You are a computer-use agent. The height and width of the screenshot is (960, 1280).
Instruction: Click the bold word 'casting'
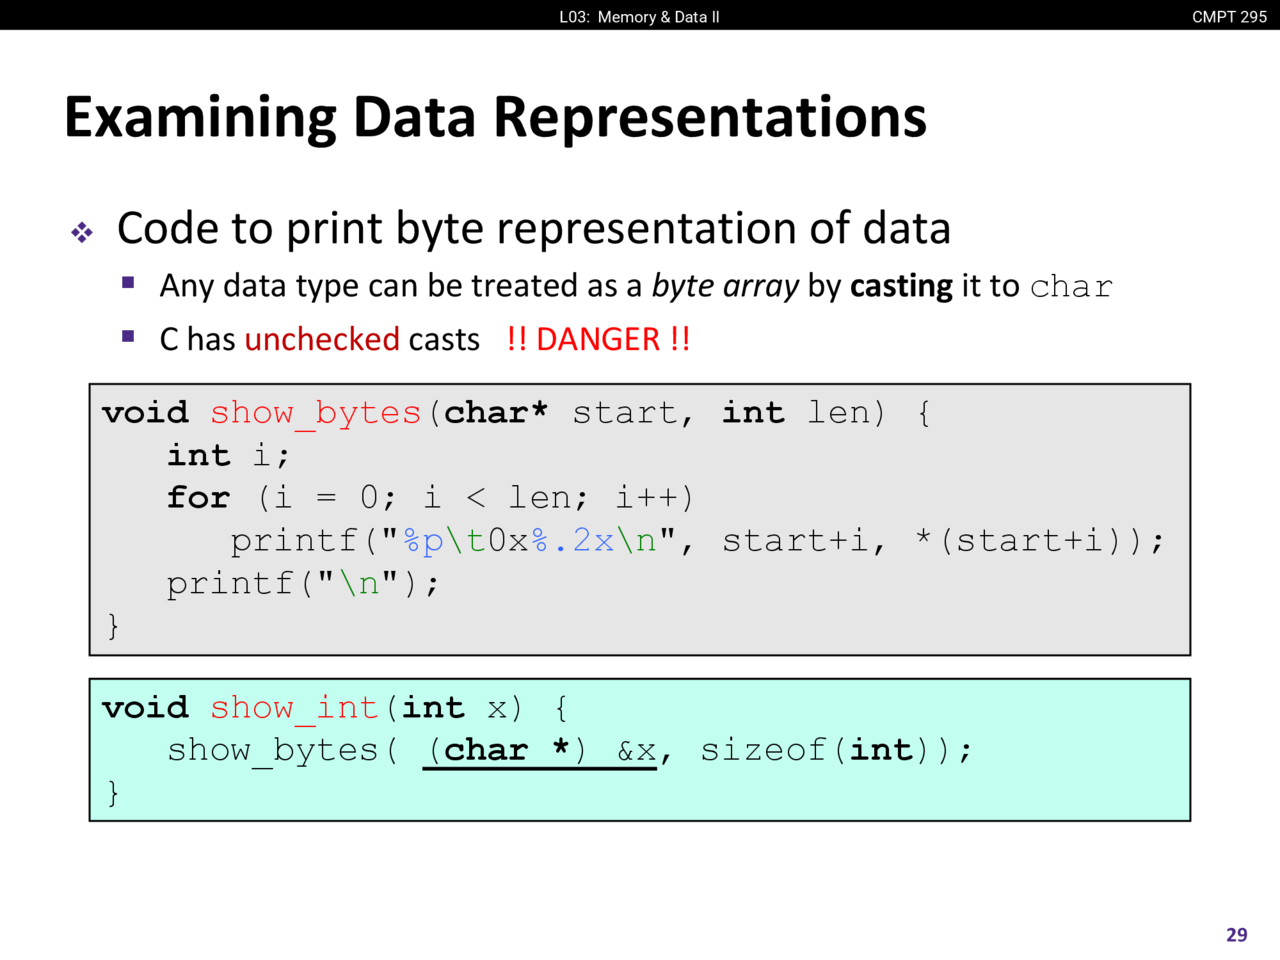tap(901, 286)
